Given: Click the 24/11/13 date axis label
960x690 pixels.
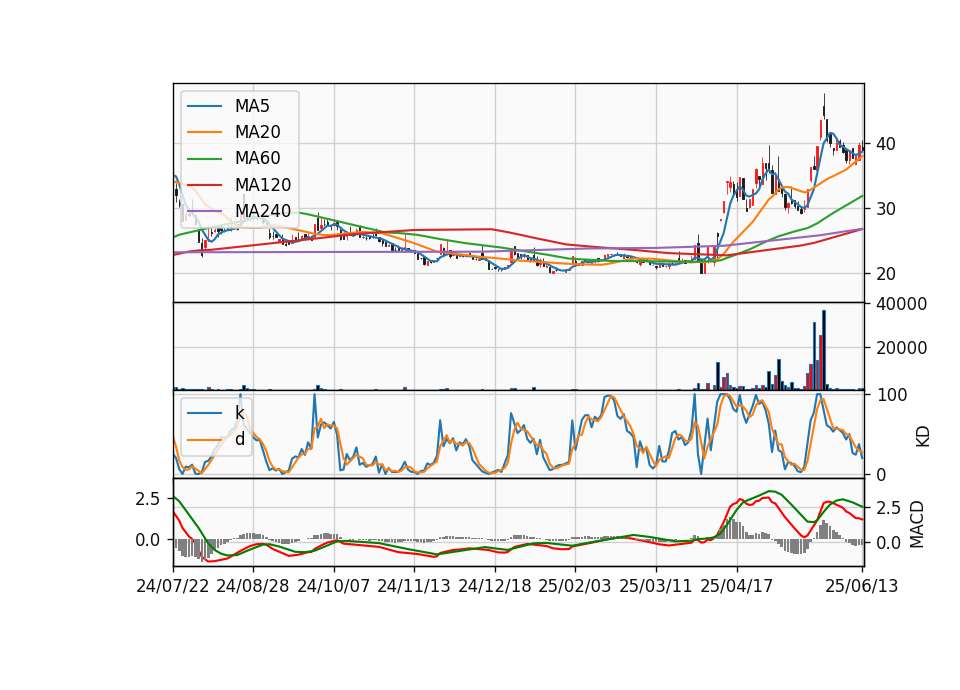Looking at the screenshot, I should pos(414,586).
